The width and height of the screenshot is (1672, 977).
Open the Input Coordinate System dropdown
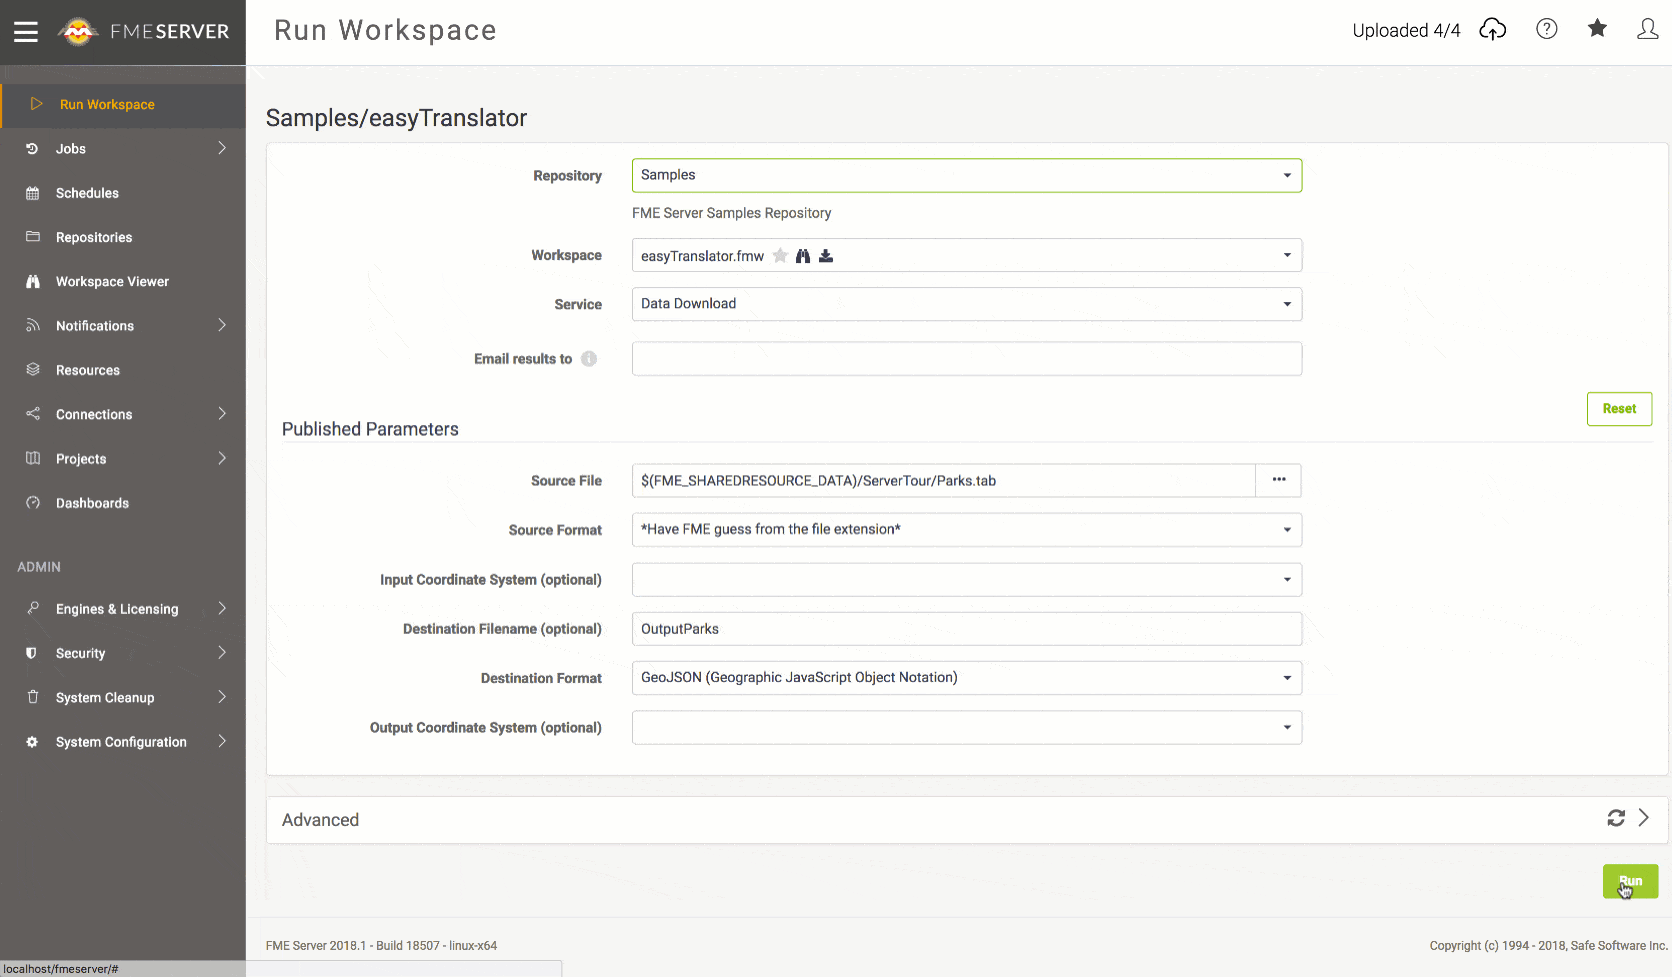tap(967, 579)
